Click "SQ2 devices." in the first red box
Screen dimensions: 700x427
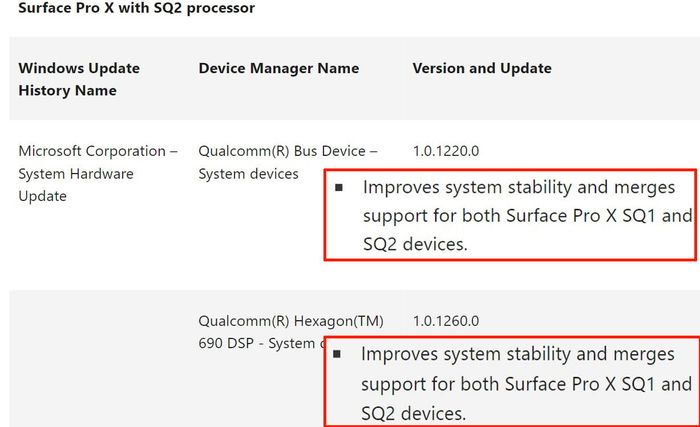tap(415, 244)
